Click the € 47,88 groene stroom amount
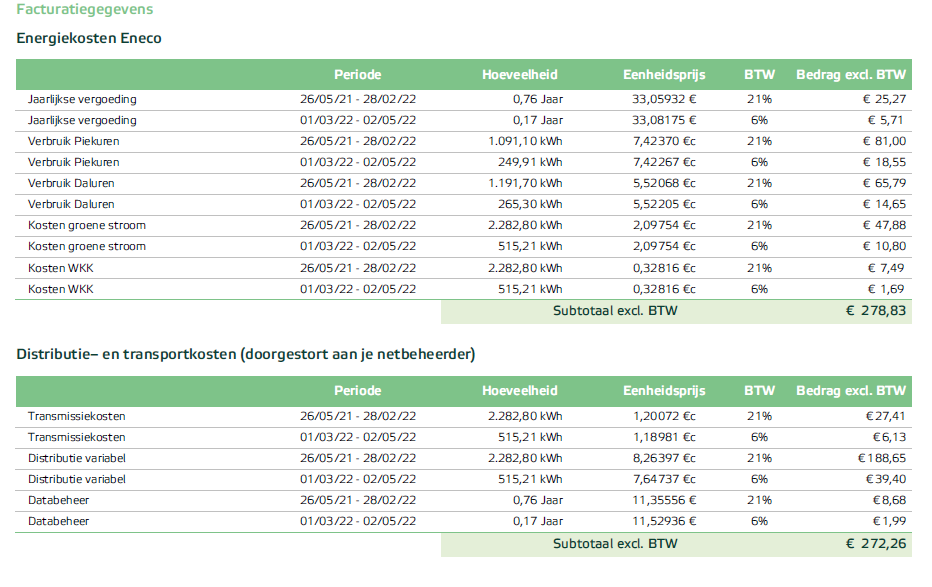Screen dimensions: 932x587 886,225
